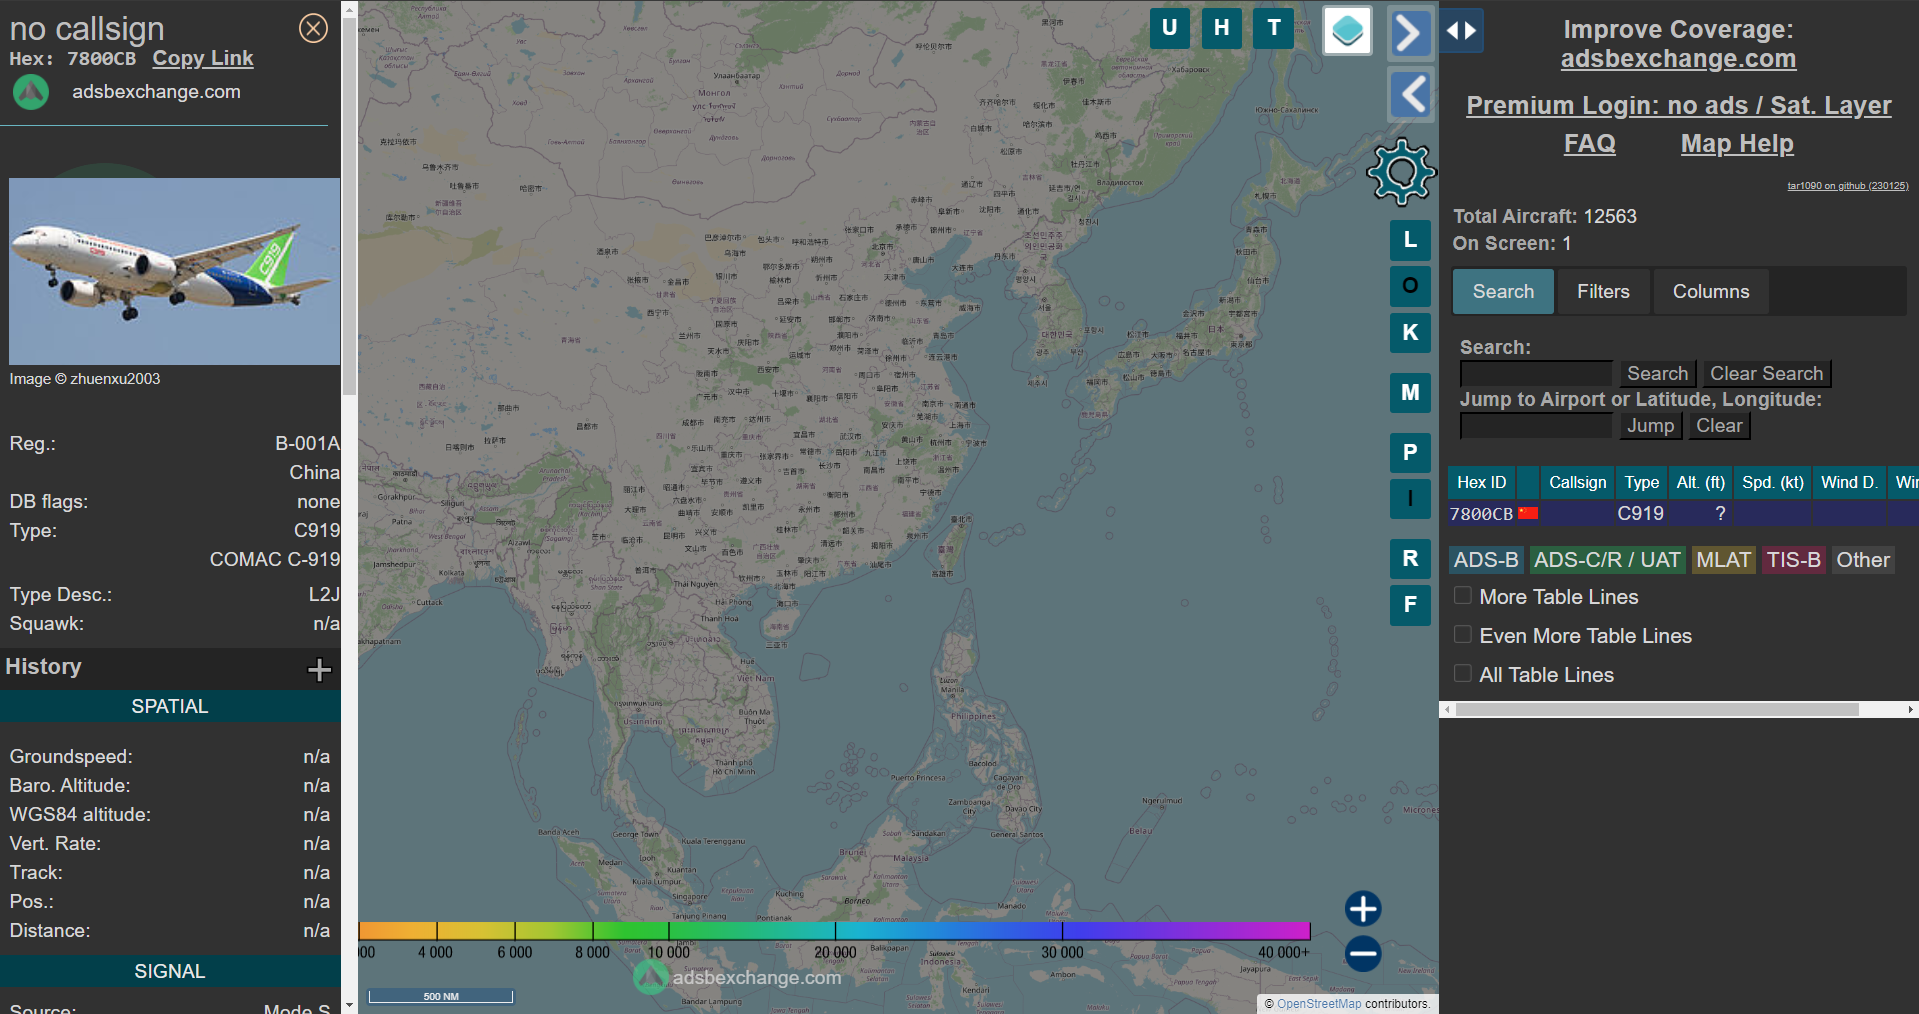Click the F map button

click(x=1410, y=604)
